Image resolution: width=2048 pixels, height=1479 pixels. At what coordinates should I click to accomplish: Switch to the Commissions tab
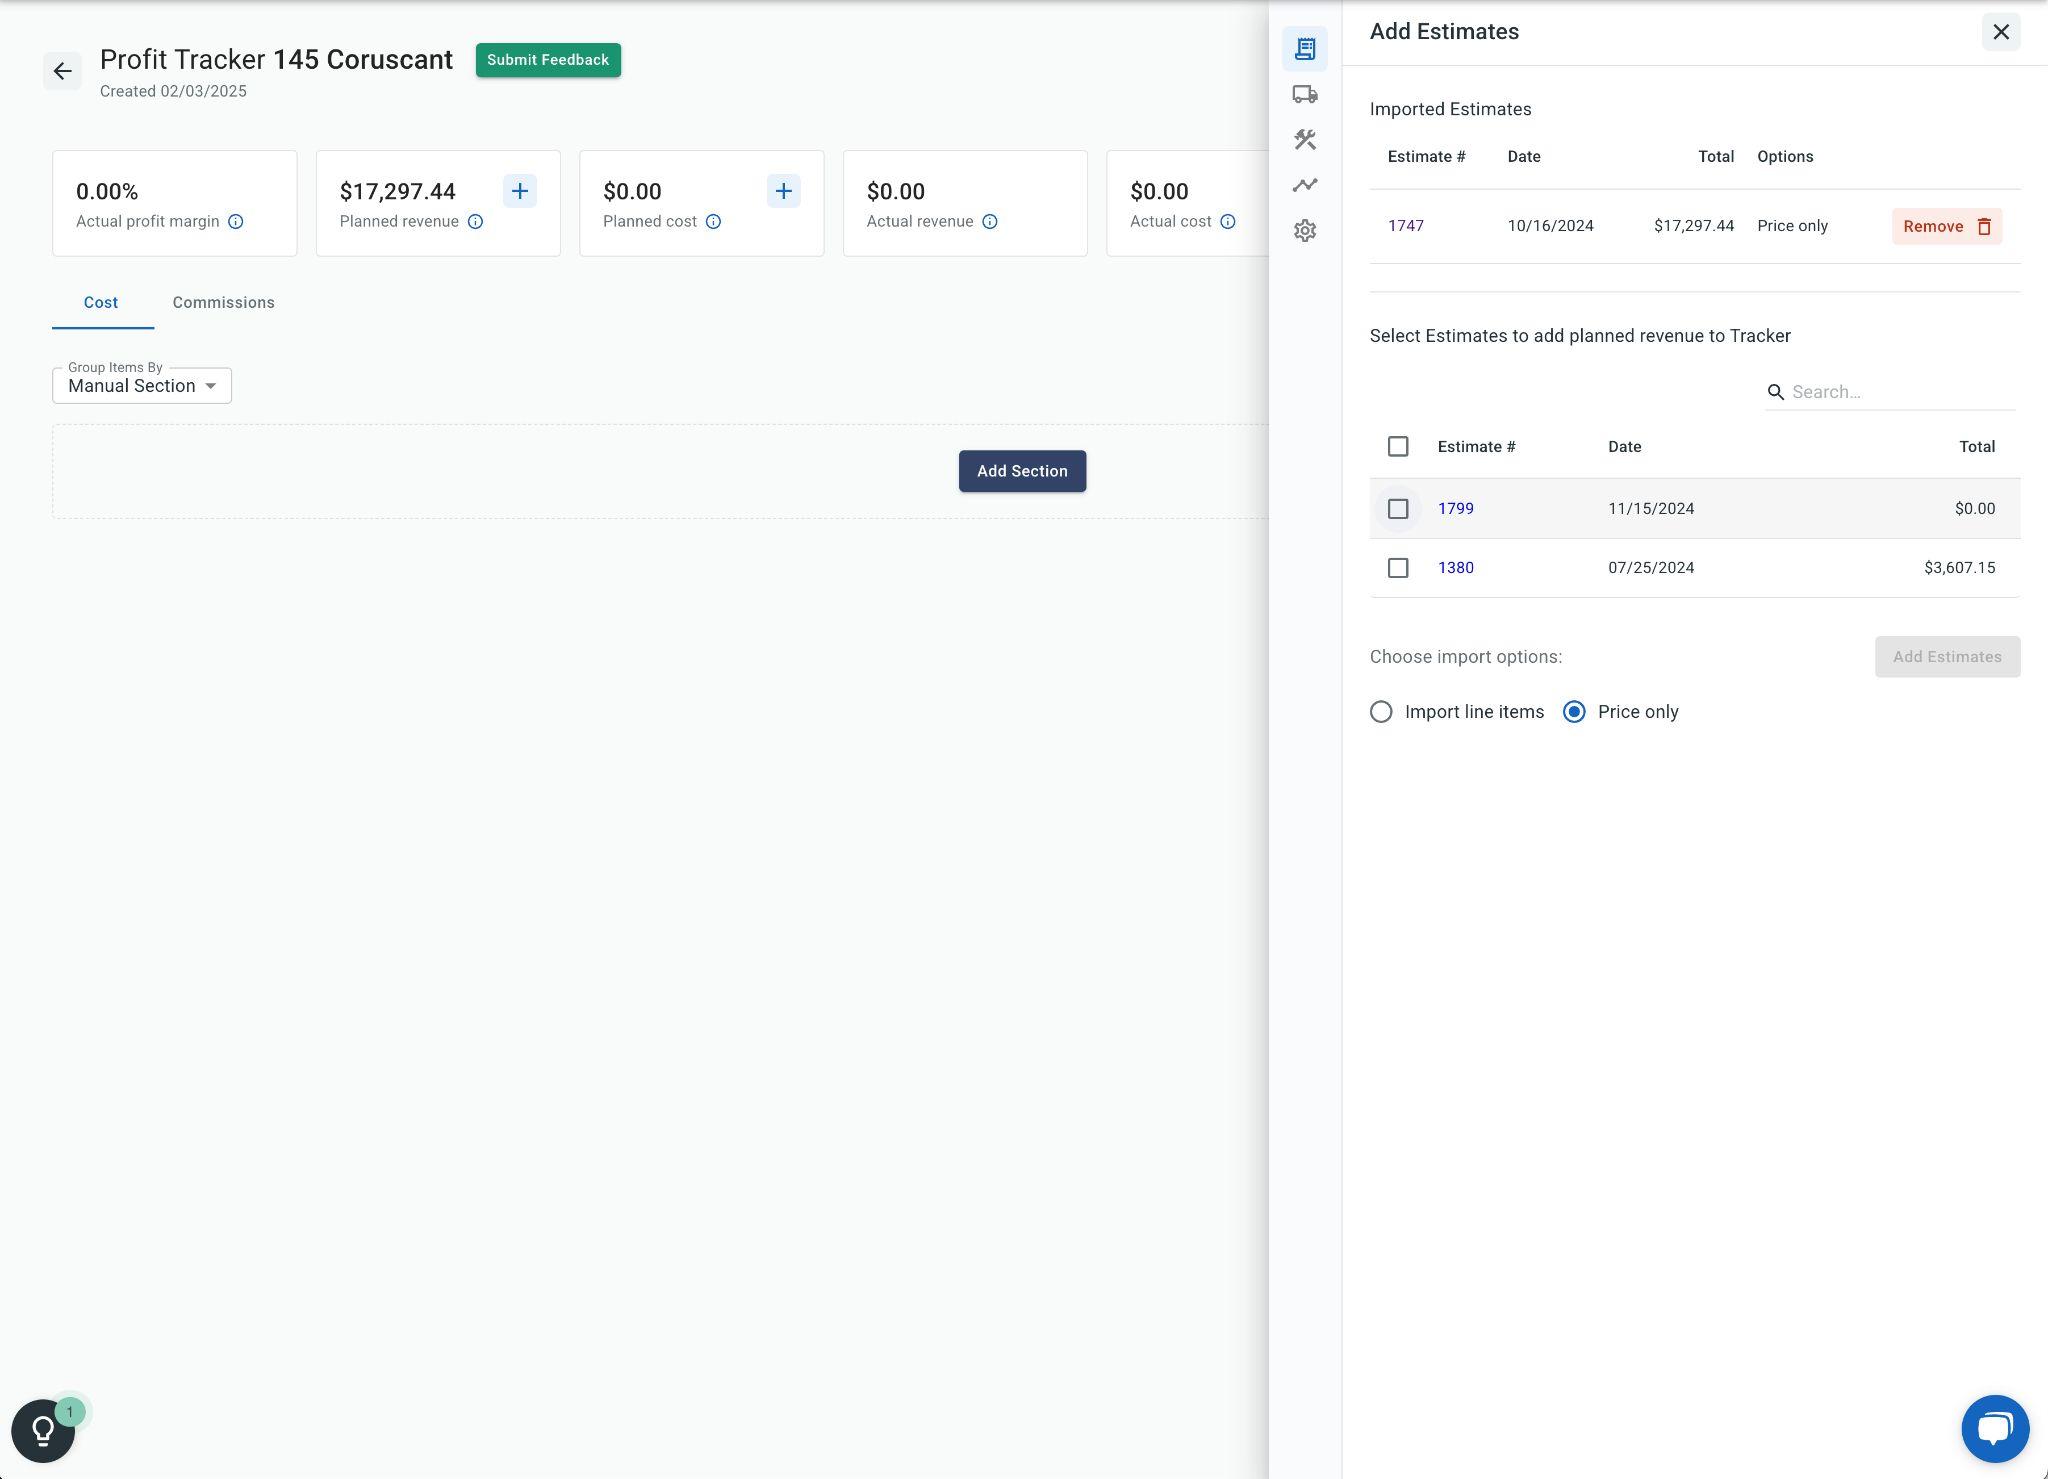223,303
